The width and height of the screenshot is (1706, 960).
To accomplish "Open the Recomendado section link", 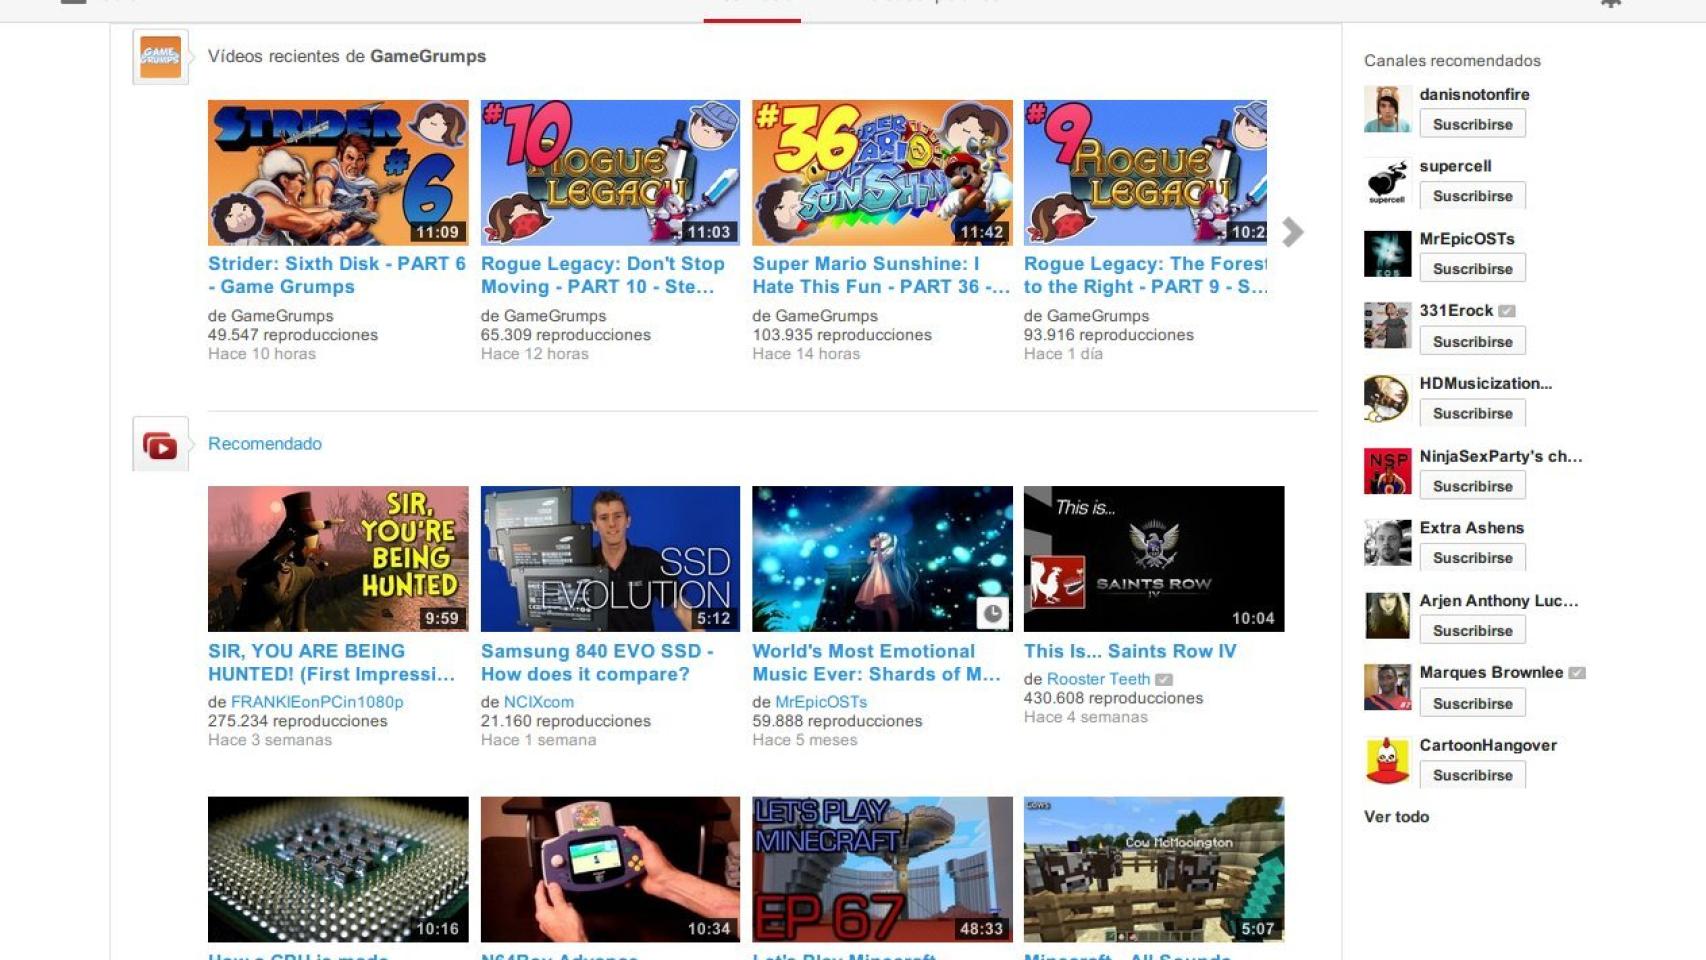I will (x=264, y=444).
